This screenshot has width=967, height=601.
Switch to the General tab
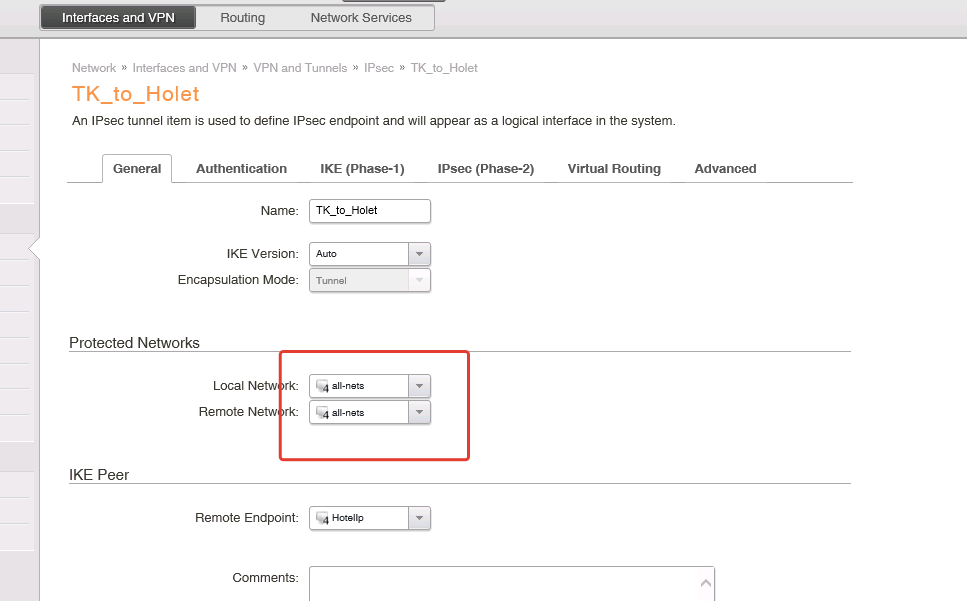137,169
